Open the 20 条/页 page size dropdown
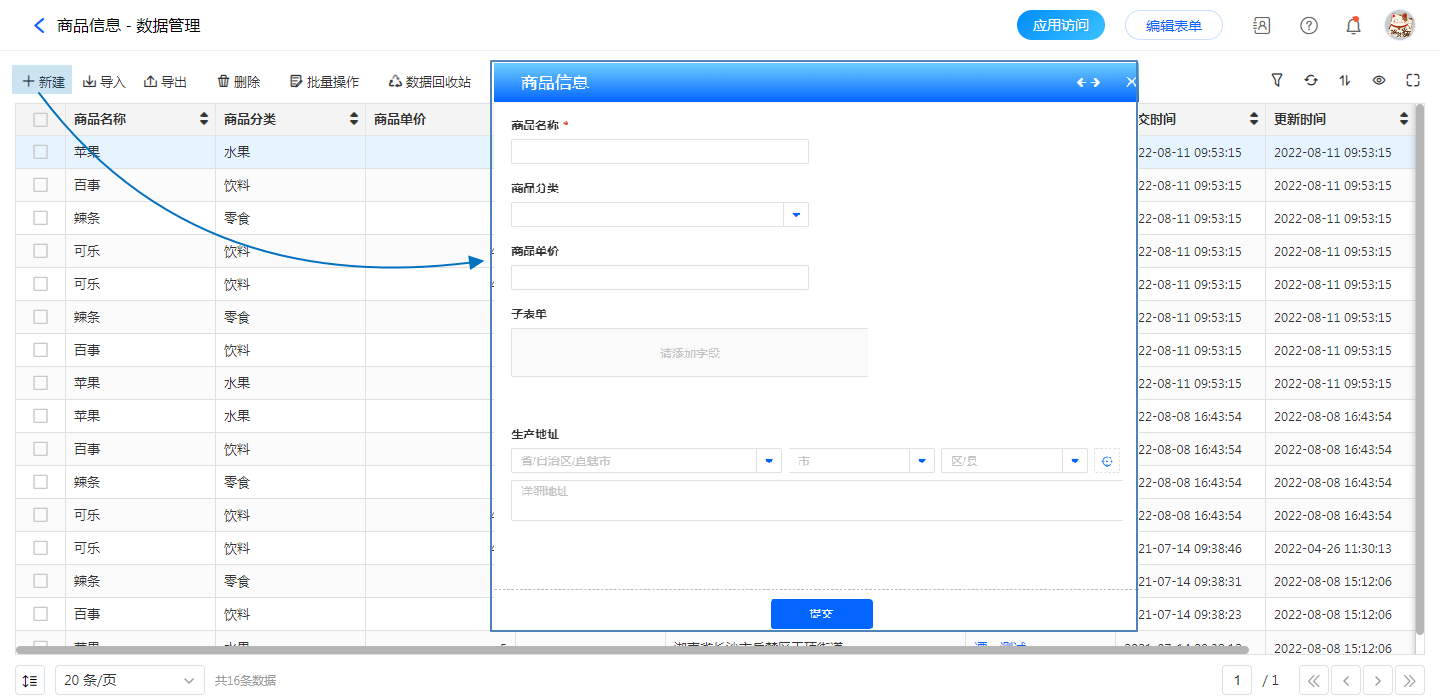The height and width of the screenshot is (700, 1440). tap(130, 680)
